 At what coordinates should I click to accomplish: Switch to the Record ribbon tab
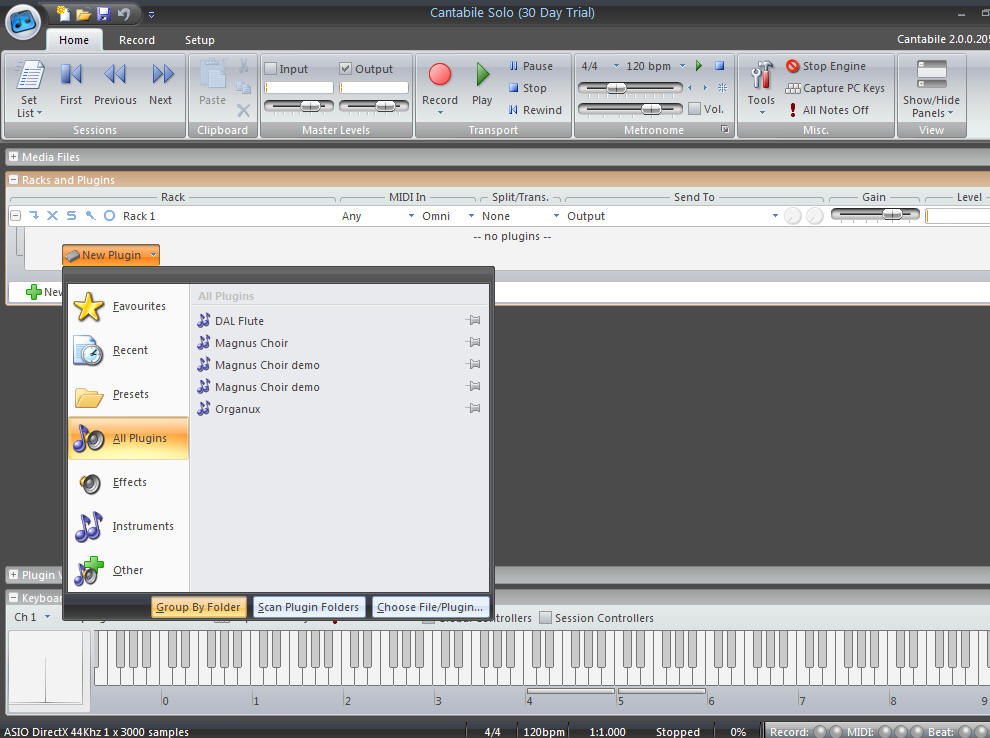(137, 40)
